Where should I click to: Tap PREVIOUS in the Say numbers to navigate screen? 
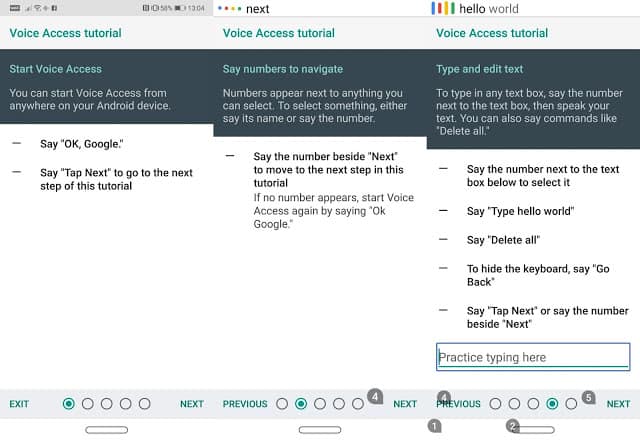pos(245,404)
